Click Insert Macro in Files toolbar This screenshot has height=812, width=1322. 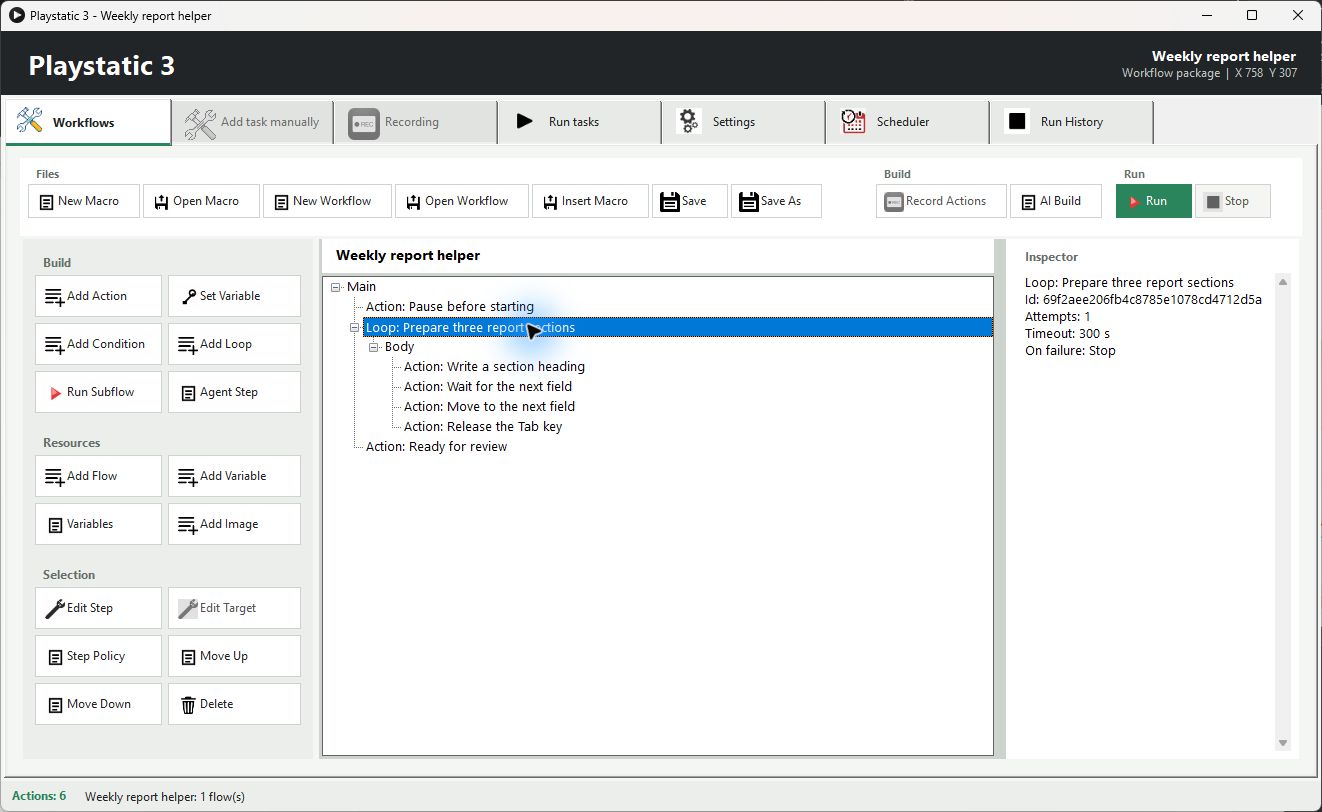click(x=590, y=201)
